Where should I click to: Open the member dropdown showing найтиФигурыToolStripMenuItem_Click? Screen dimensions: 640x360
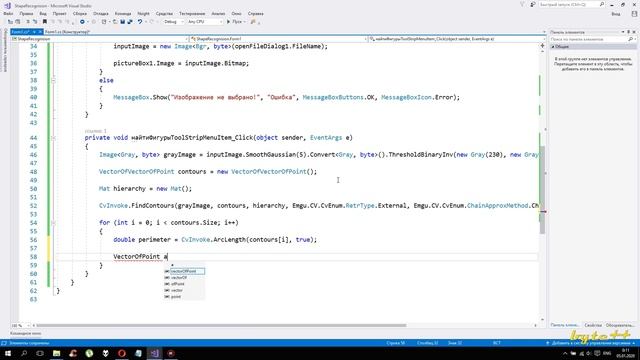[457, 39]
